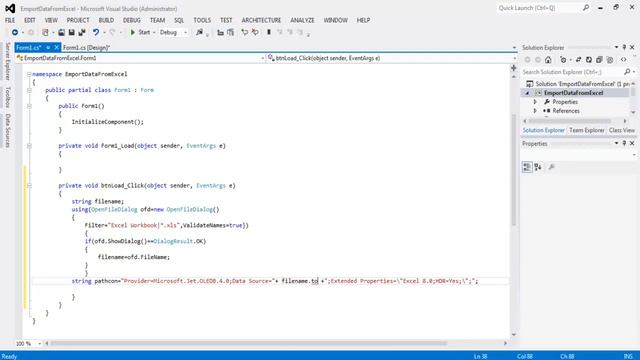Click the Open File toolbar icon
640x360 pixels.
click(61, 32)
